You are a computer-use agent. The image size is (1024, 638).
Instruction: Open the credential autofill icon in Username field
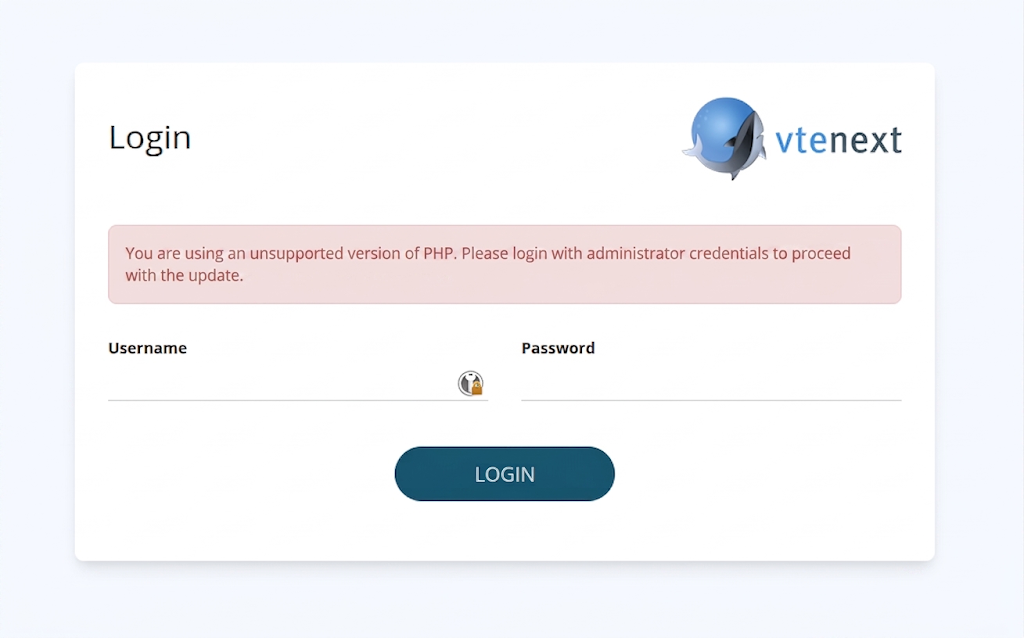tap(470, 383)
